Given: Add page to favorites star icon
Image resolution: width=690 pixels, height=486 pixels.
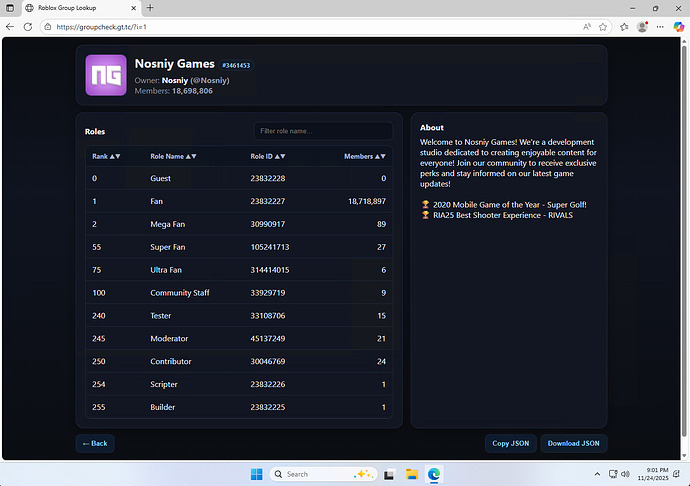Looking at the screenshot, I should pos(603,27).
